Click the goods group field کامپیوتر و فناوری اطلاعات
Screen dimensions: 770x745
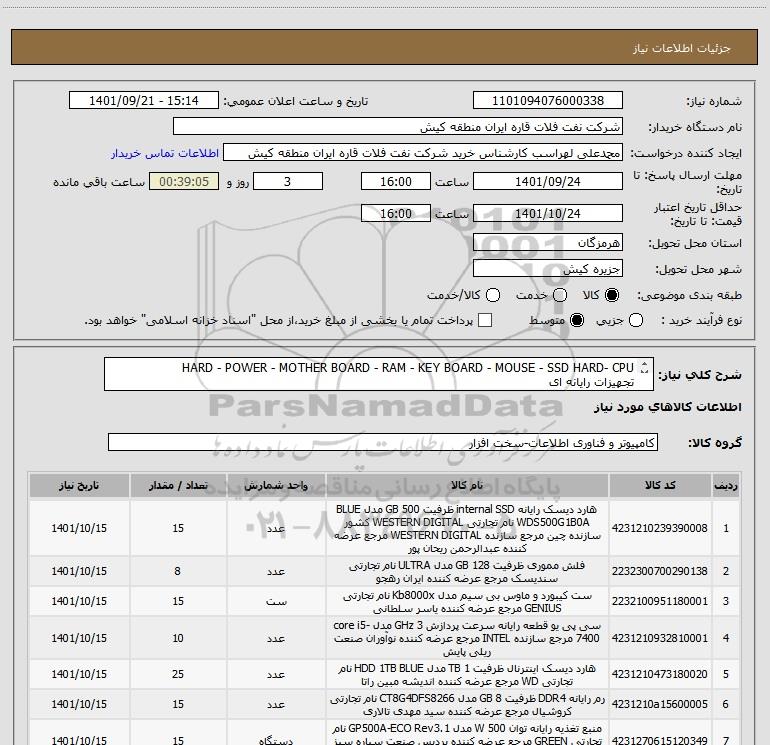click(x=383, y=442)
